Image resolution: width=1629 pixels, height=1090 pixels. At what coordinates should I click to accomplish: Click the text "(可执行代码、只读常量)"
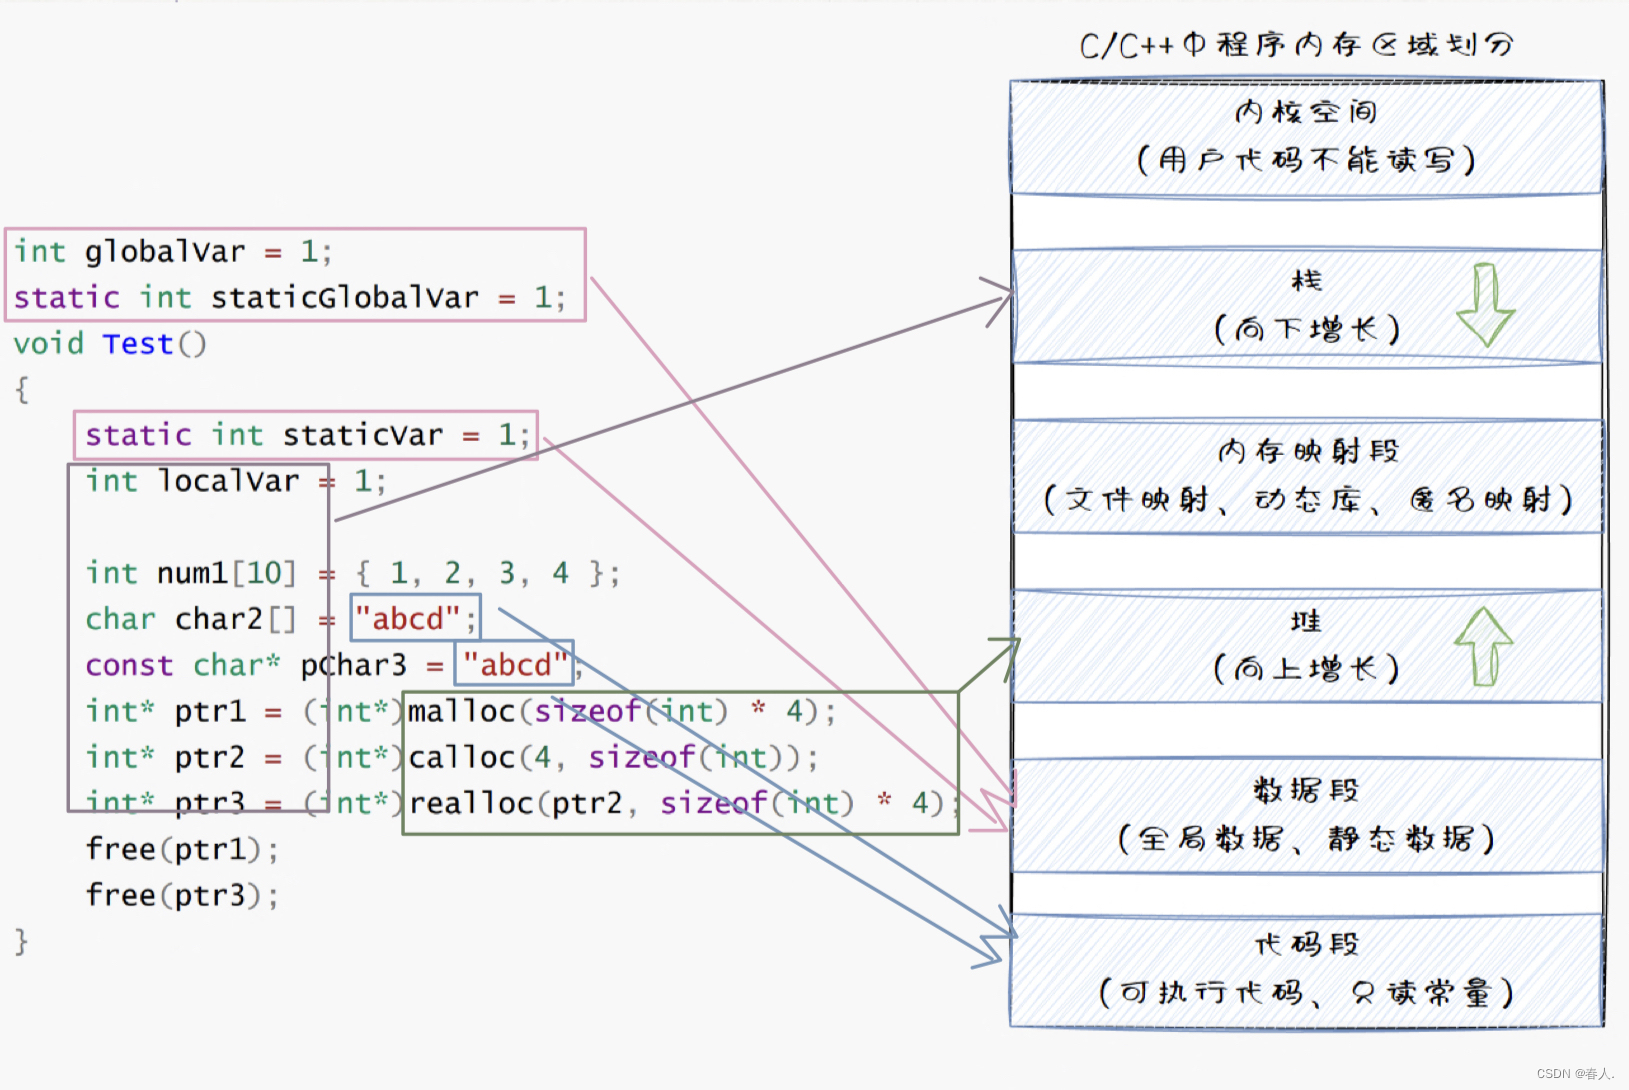(1306, 992)
